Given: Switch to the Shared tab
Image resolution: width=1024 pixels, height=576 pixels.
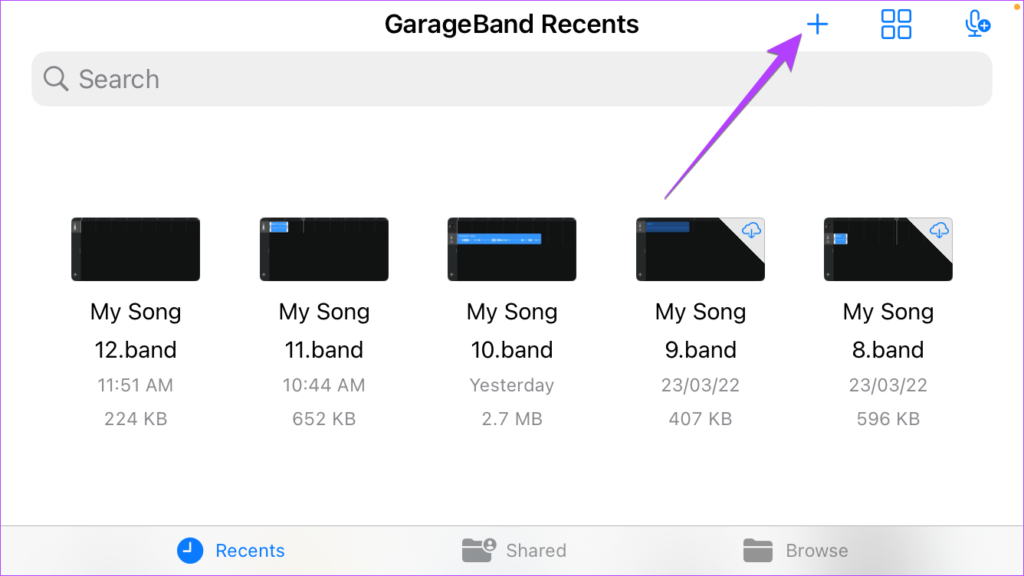Looking at the screenshot, I should (x=536, y=551).
